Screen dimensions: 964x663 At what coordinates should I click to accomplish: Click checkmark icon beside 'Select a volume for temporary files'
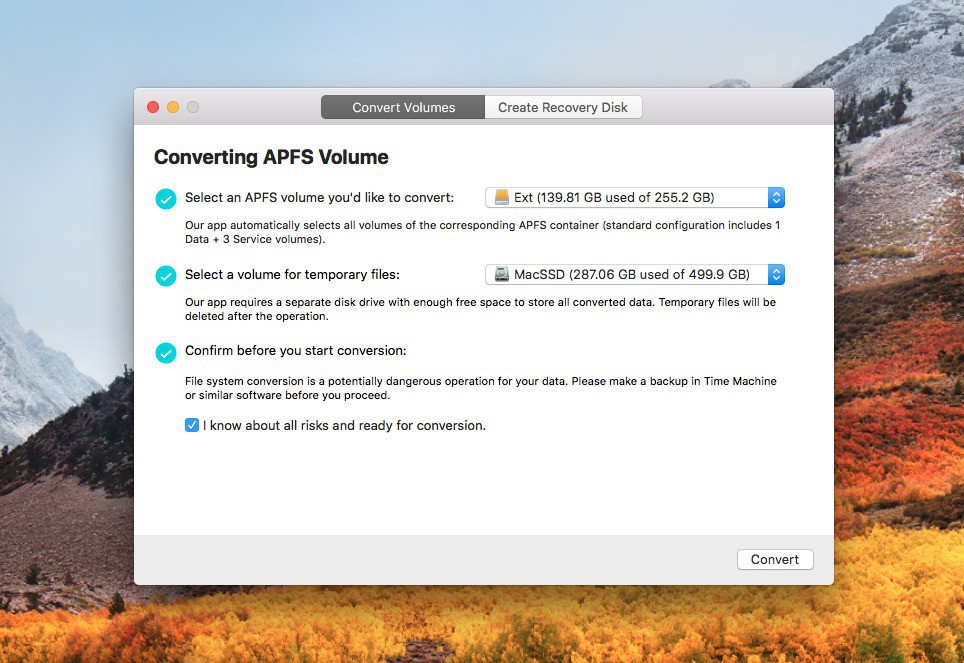(165, 276)
